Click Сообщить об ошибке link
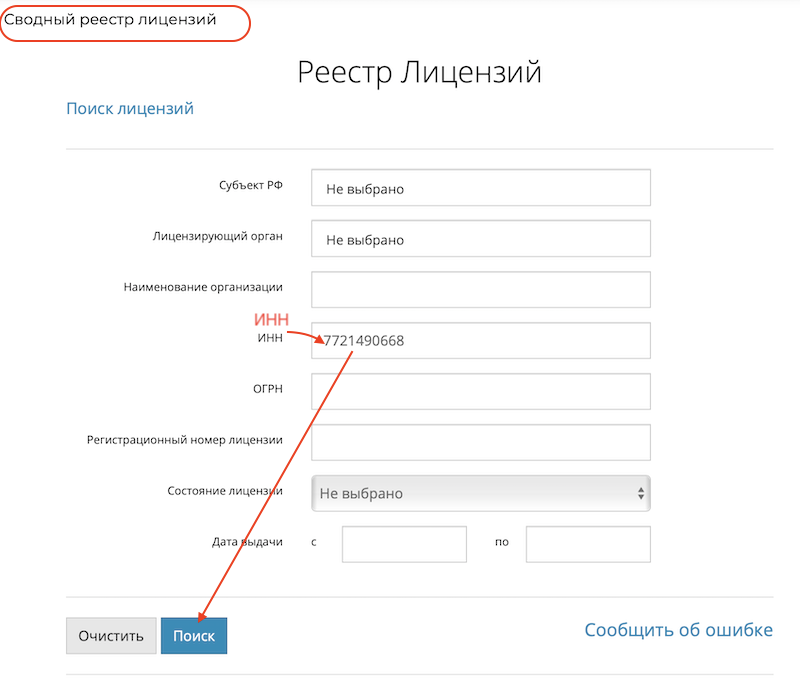 (x=678, y=630)
